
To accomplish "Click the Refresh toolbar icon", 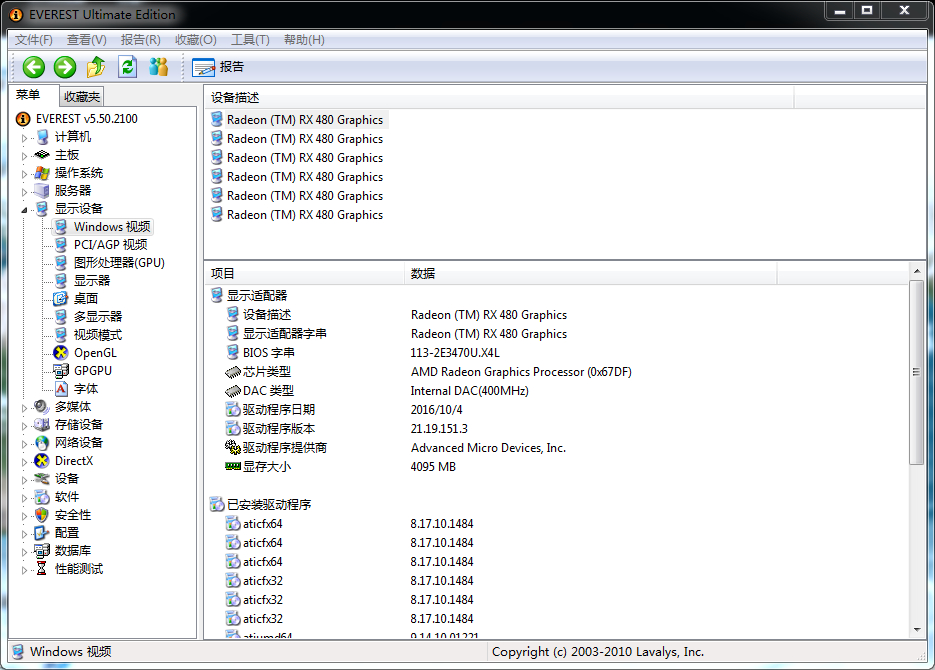I will tap(128, 67).
